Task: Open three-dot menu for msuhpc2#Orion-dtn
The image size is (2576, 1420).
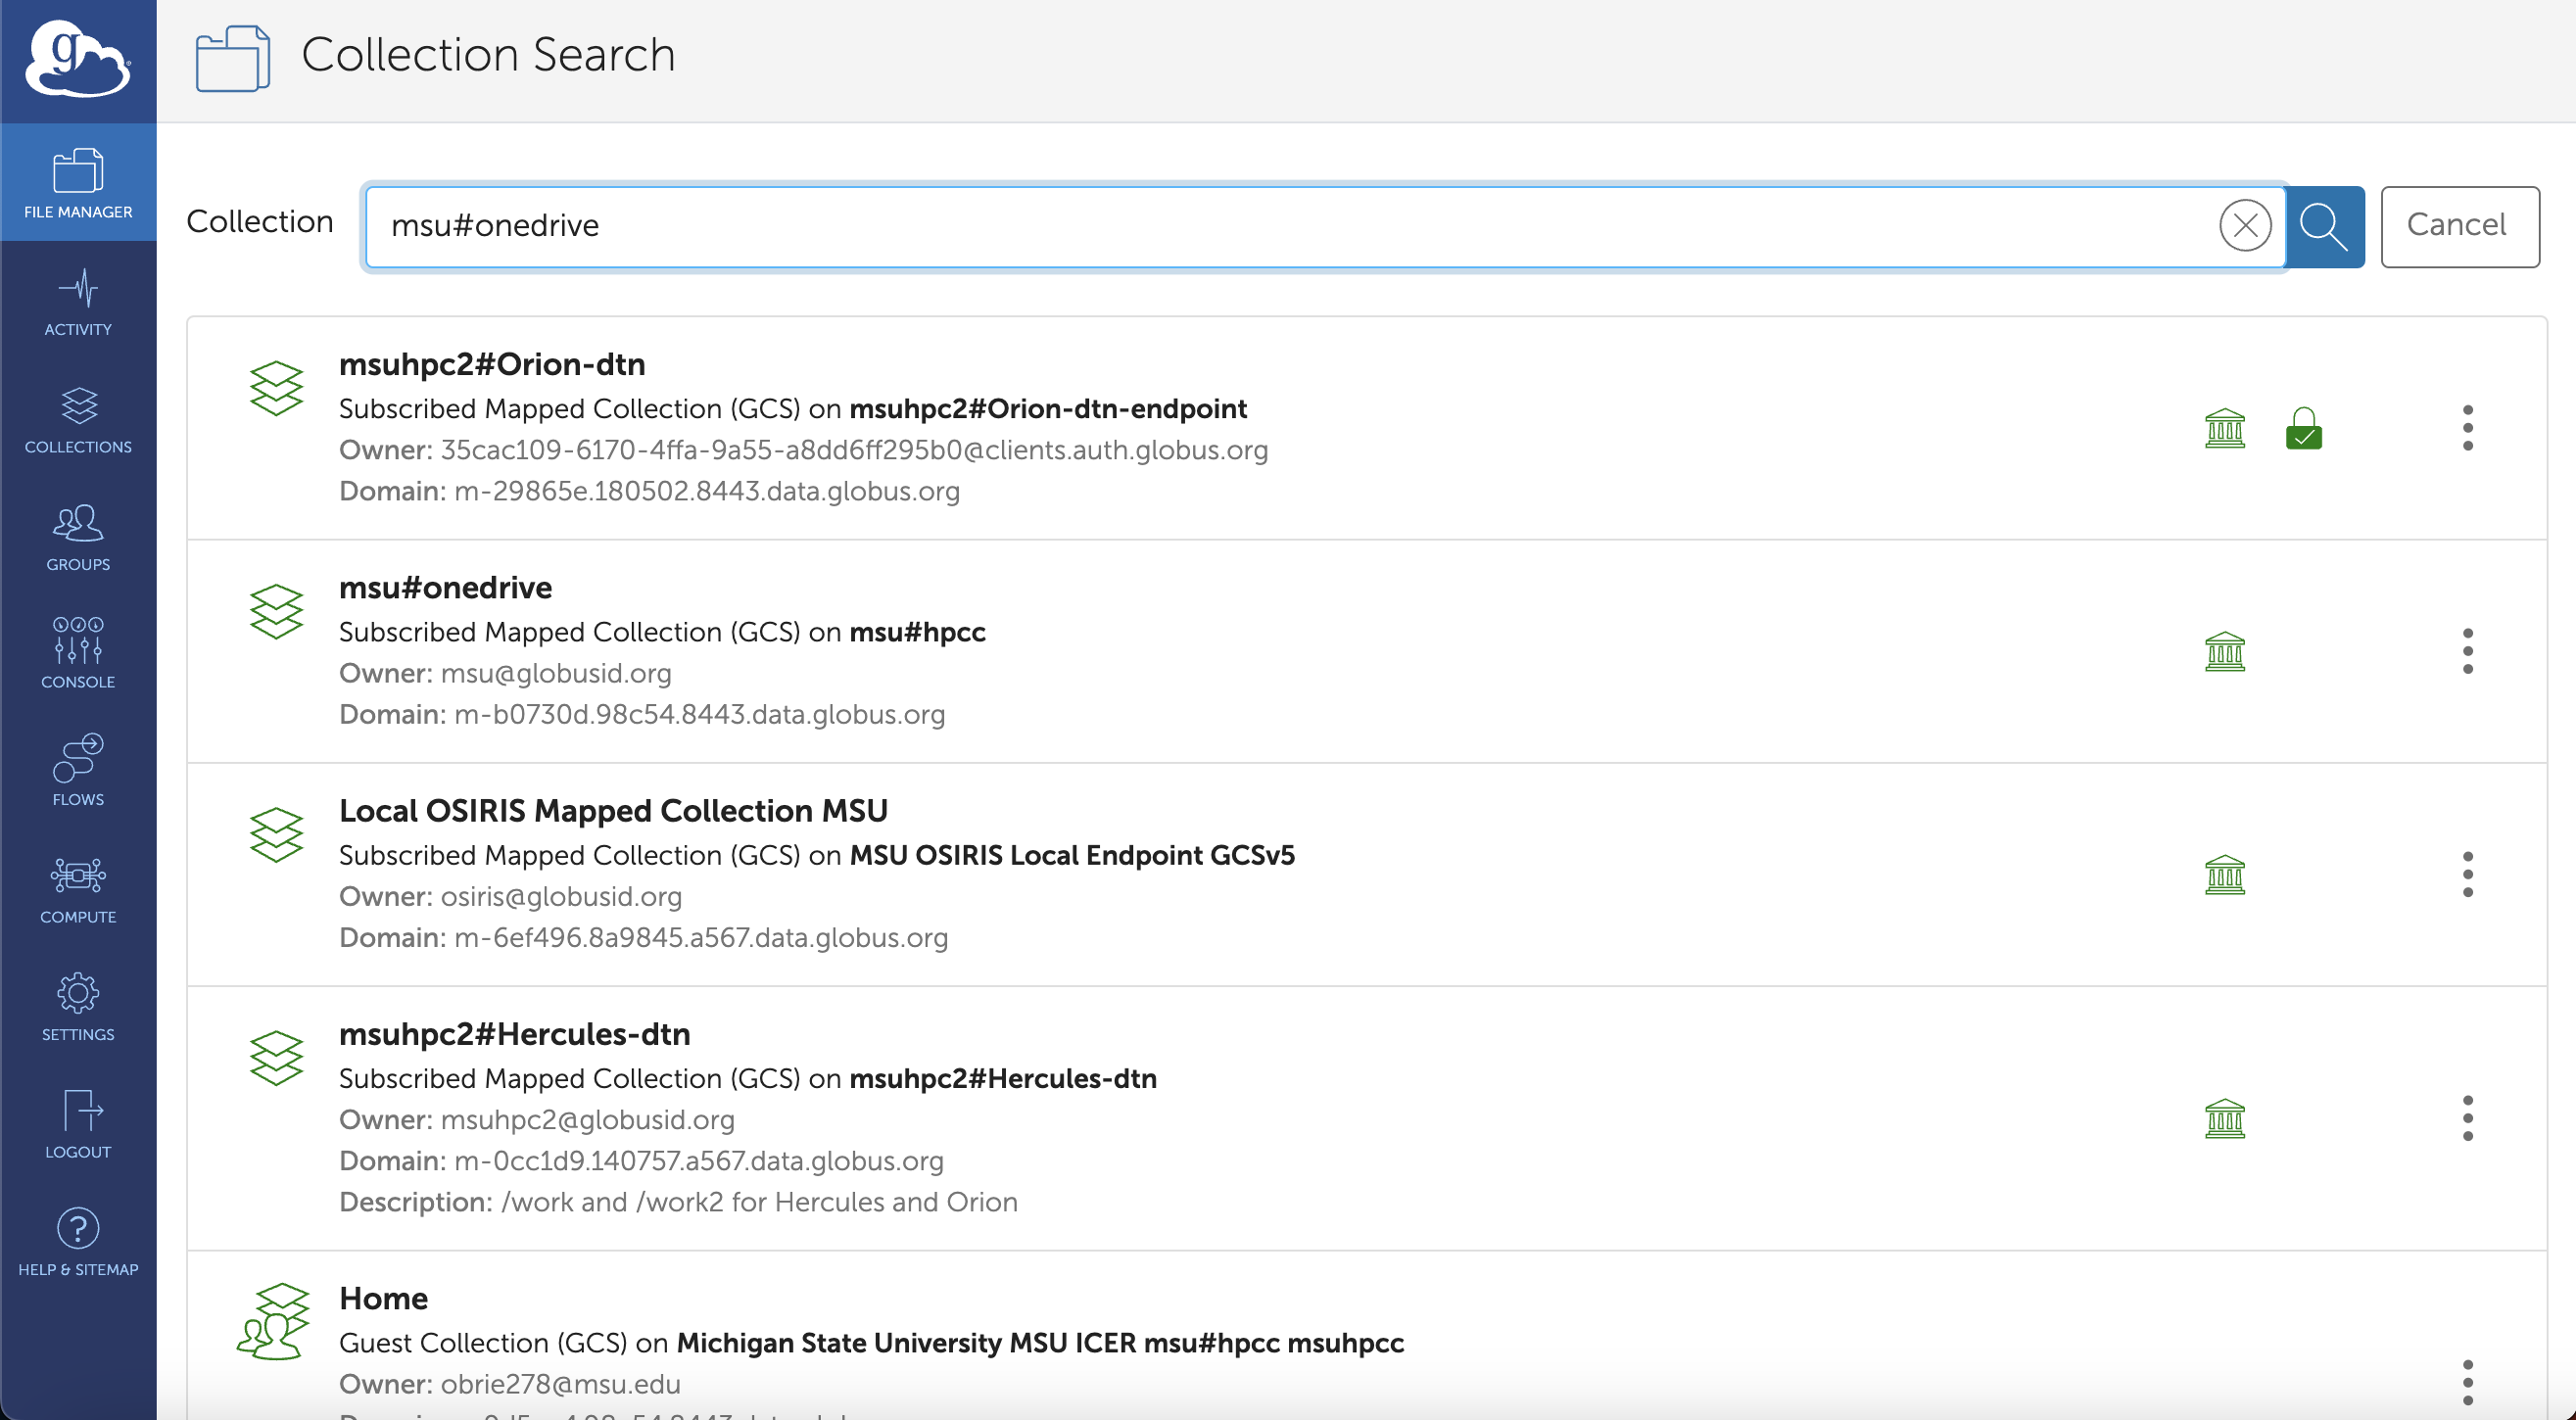Action: point(2467,428)
